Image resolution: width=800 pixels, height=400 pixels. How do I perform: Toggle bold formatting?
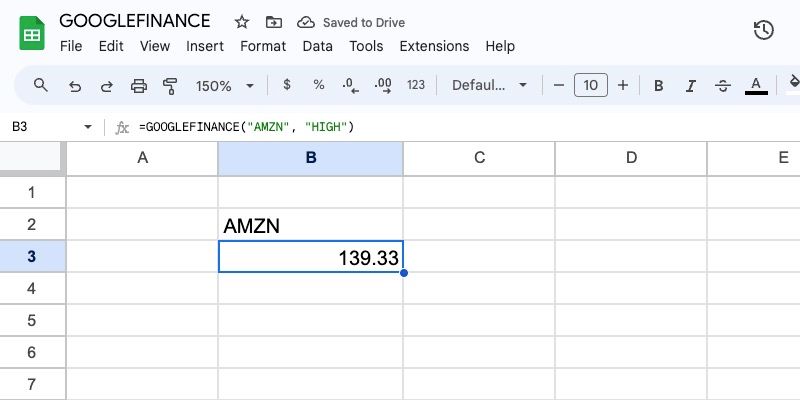coord(659,86)
